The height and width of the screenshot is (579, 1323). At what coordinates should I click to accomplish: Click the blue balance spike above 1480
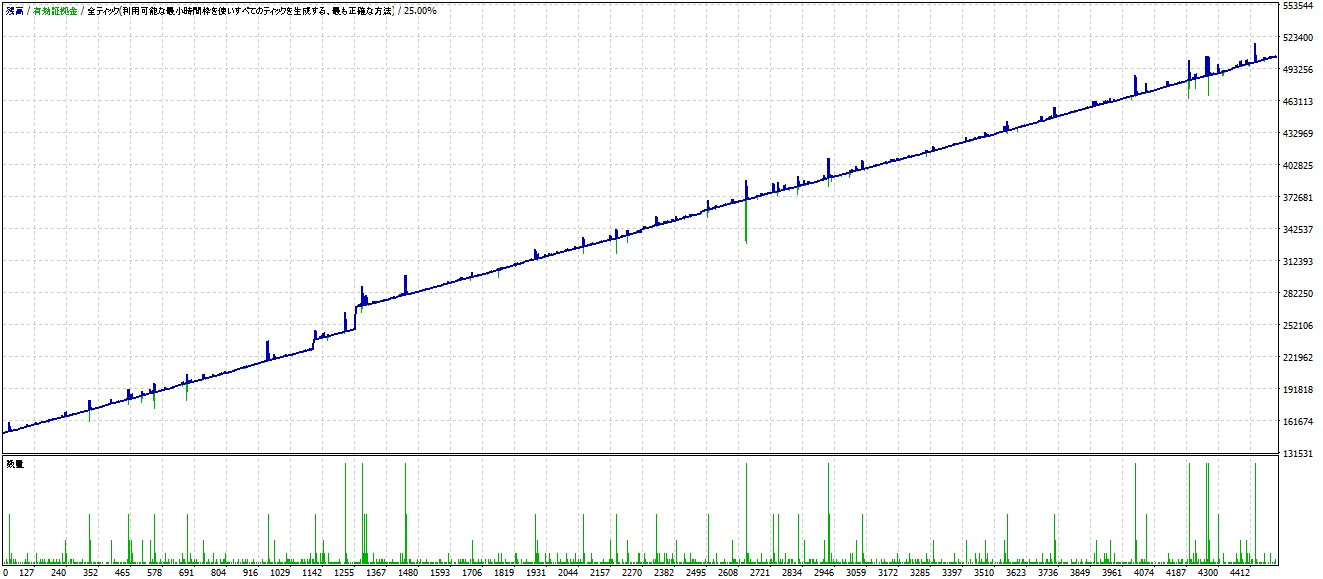pyautogui.click(x=405, y=283)
